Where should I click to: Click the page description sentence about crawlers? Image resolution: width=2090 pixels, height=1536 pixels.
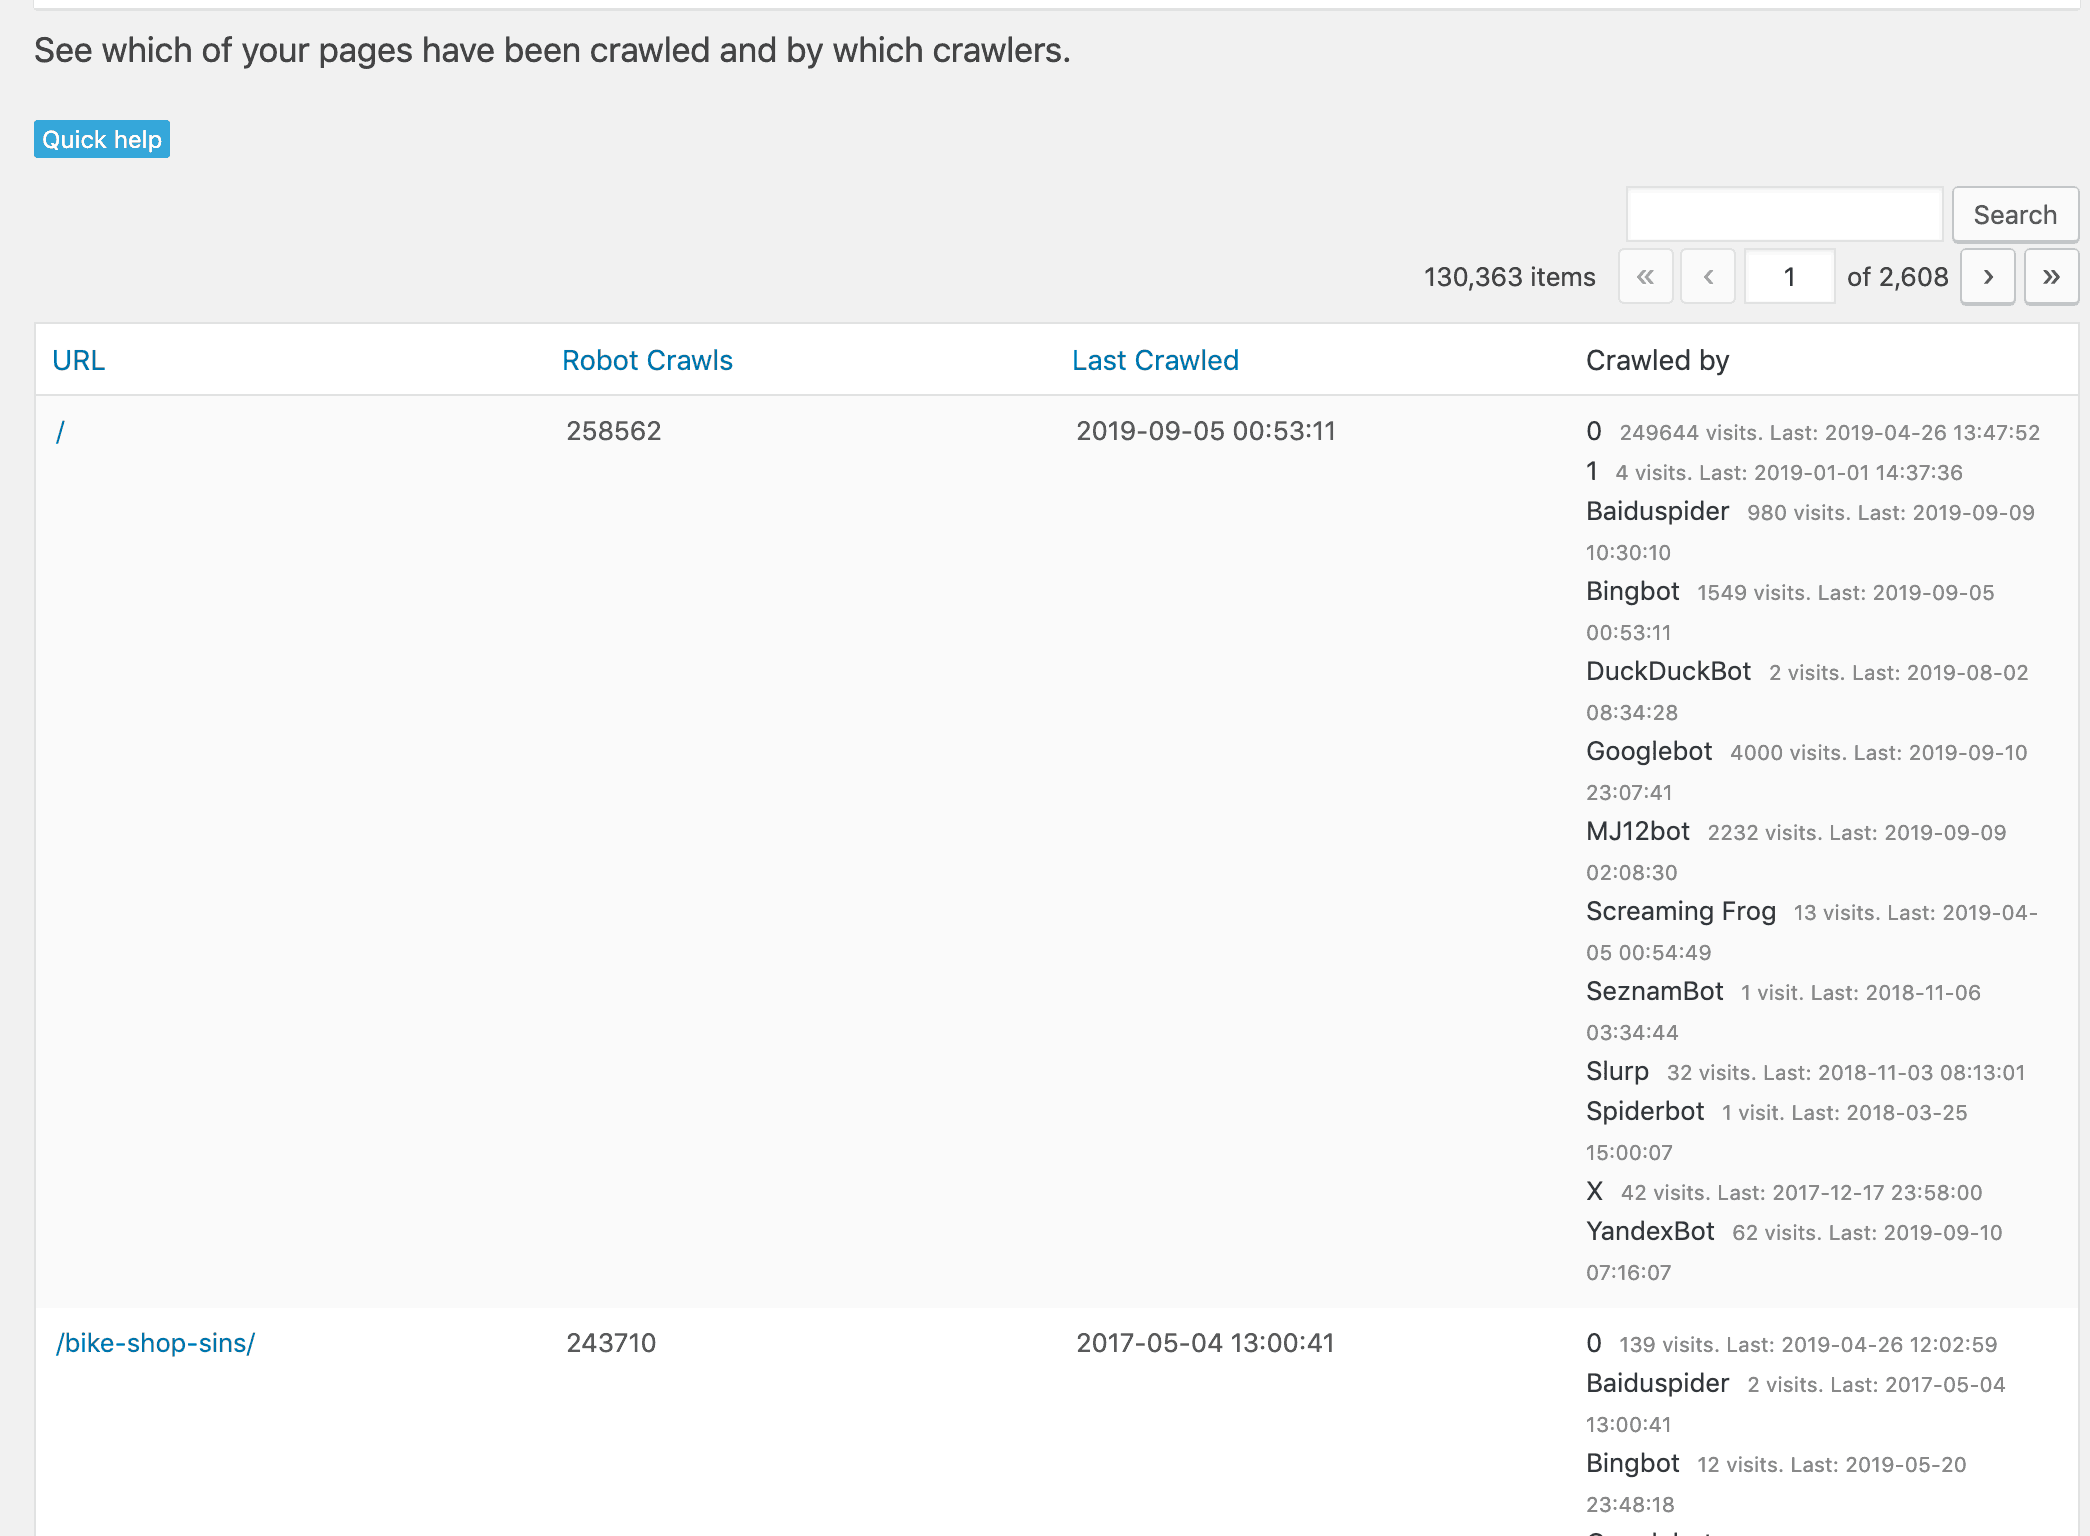point(552,50)
